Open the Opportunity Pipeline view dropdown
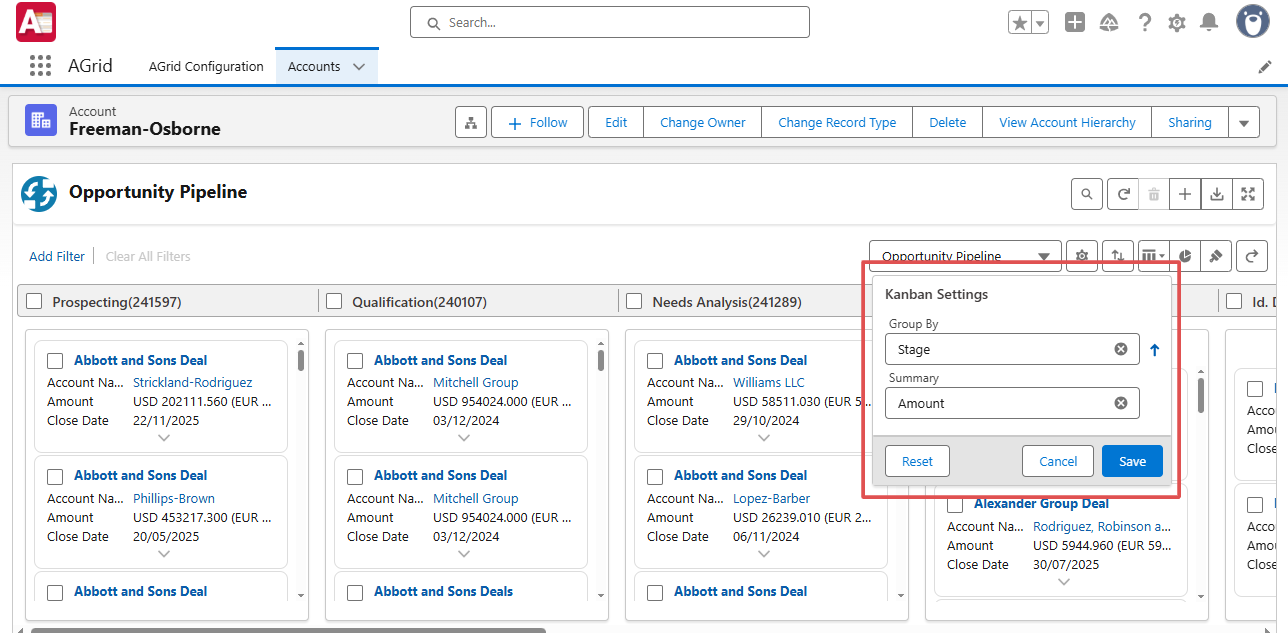1288x633 pixels. (965, 256)
